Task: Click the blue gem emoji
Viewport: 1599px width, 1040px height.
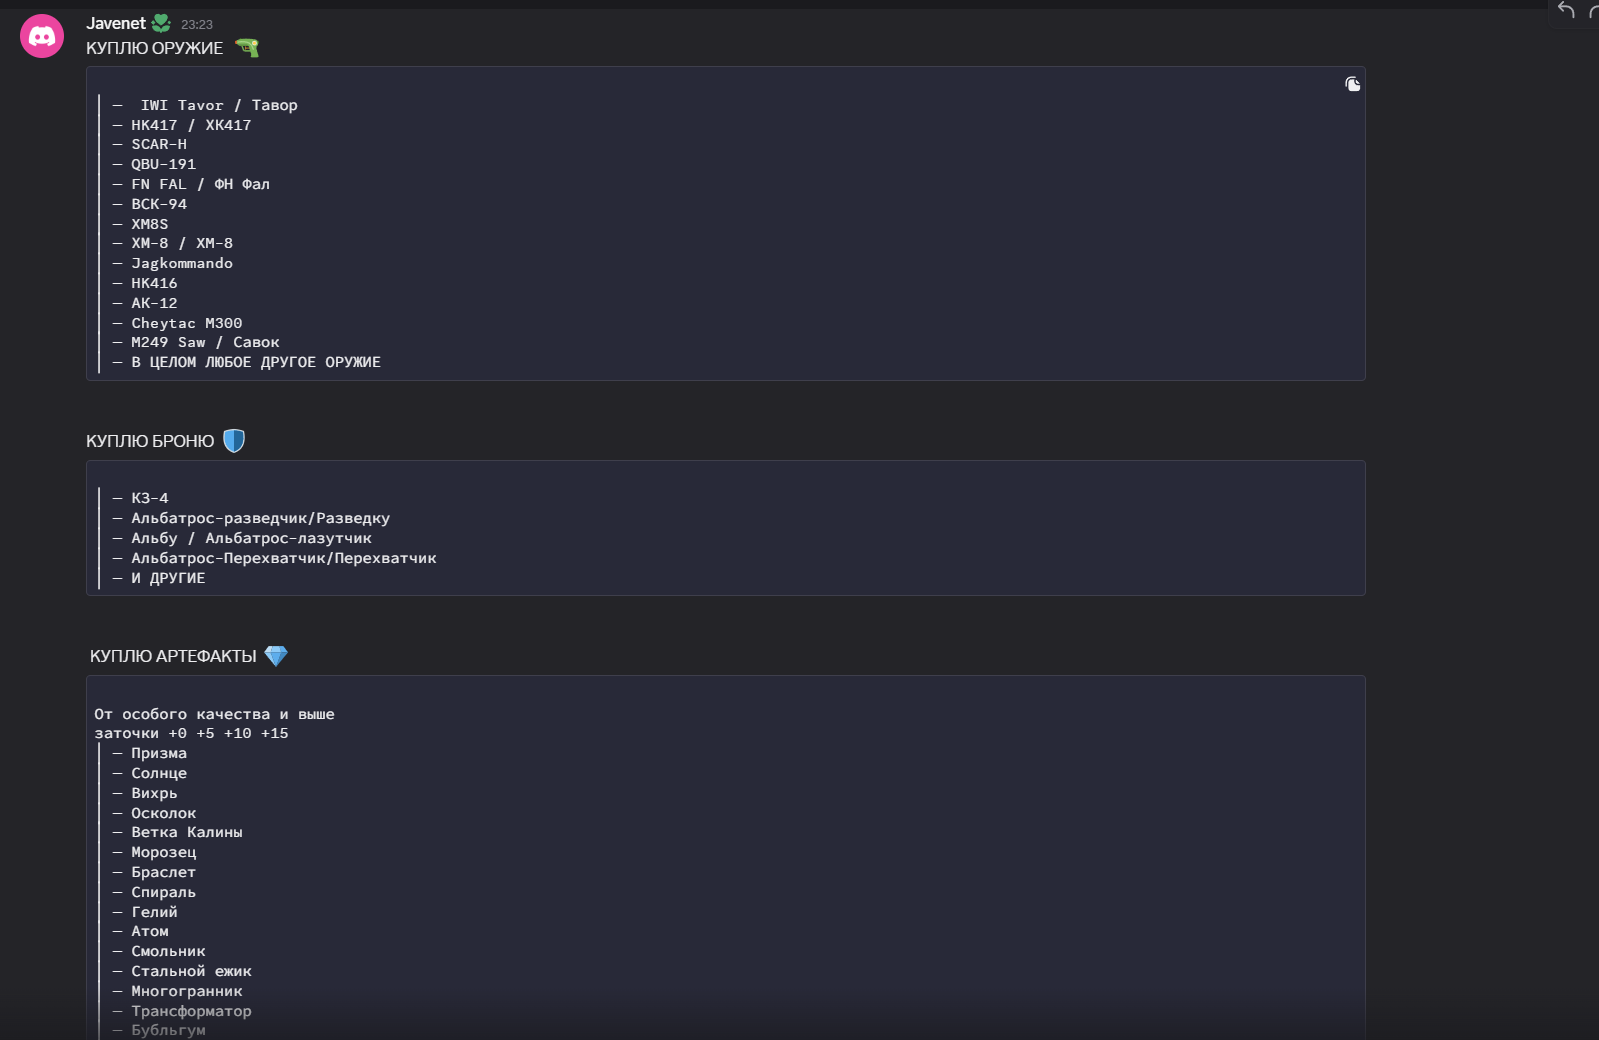Action: click(276, 656)
